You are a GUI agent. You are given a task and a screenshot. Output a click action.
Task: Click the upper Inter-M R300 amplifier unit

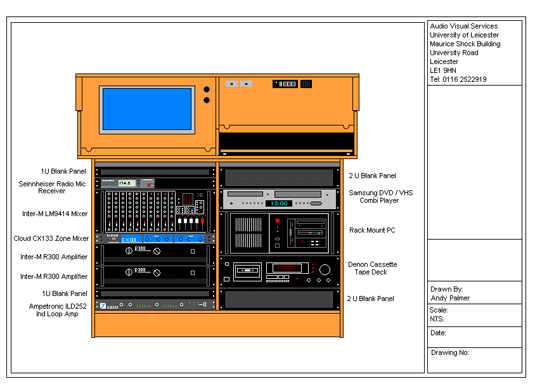click(155, 255)
